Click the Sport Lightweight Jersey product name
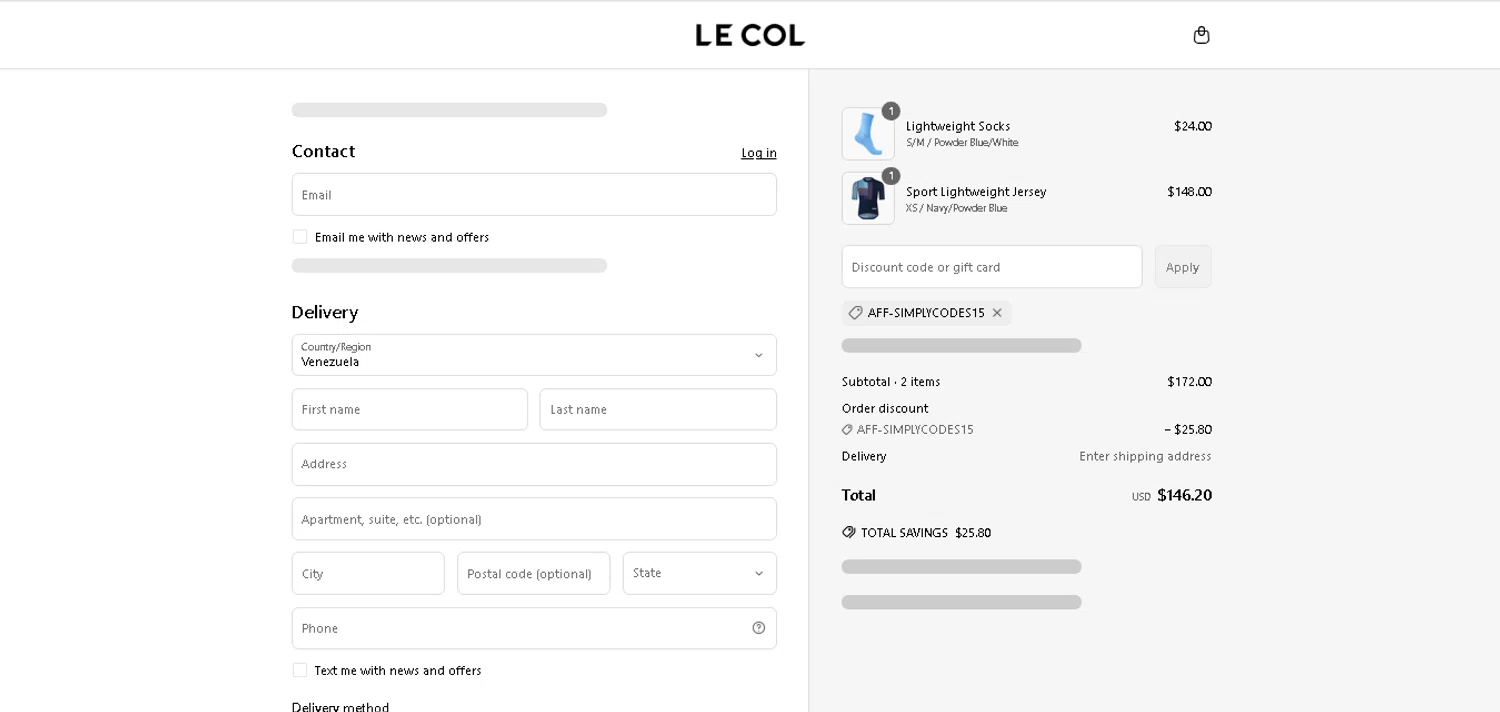 [976, 191]
